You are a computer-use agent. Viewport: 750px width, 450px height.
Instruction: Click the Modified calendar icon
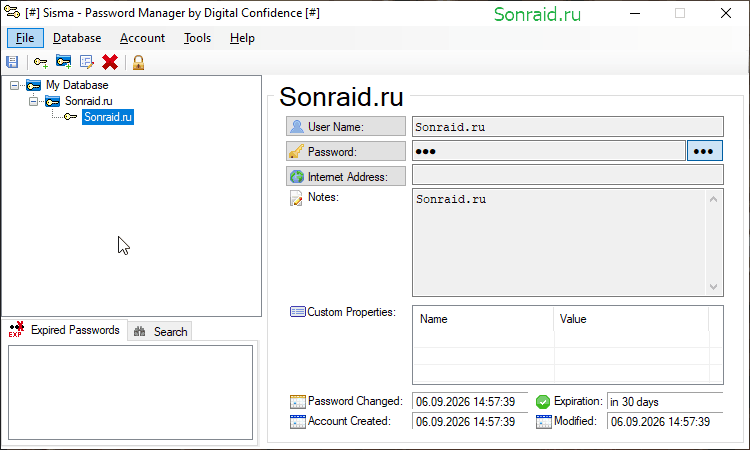[x=543, y=422]
